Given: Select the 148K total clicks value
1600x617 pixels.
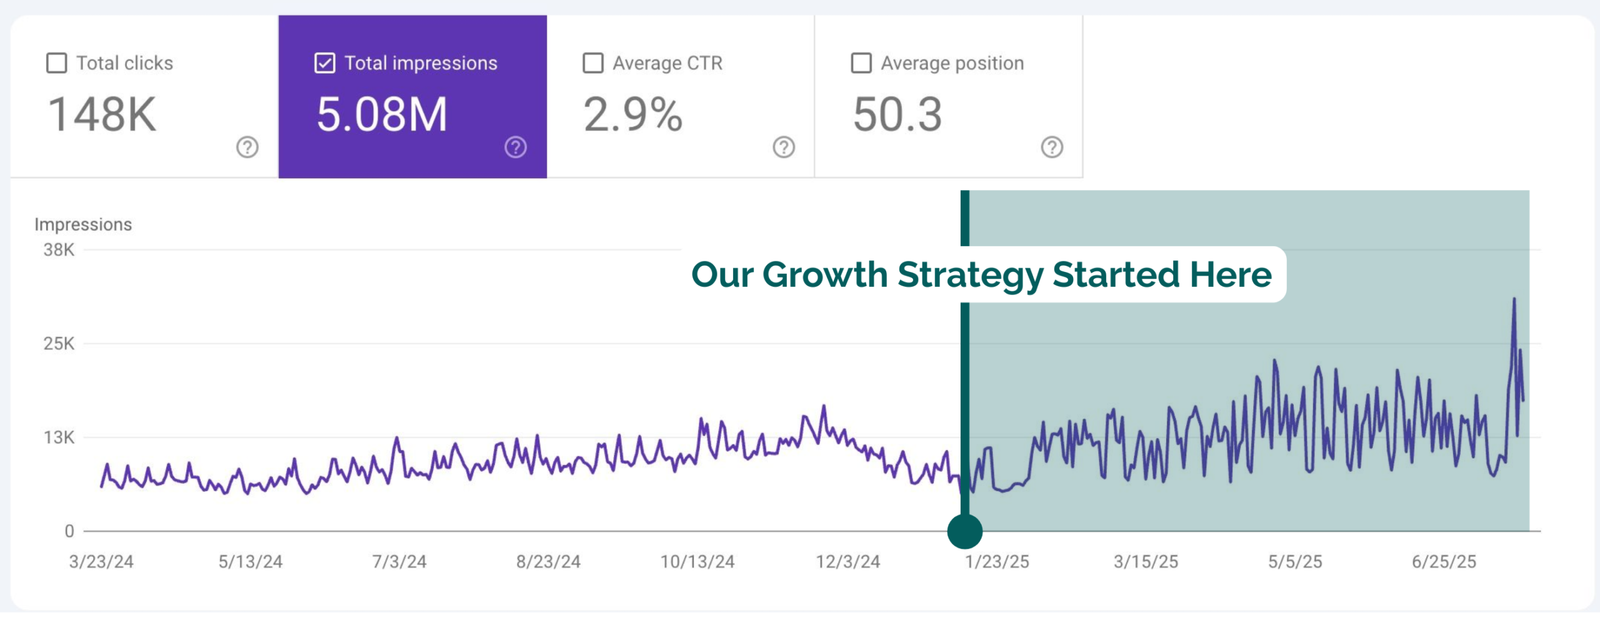Looking at the screenshot, I should 102,115.
